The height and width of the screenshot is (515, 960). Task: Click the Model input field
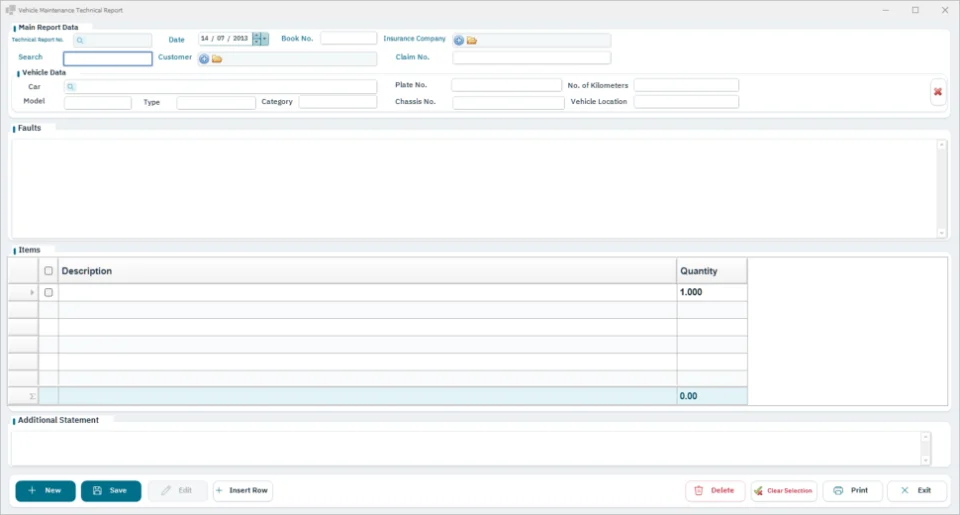coord(98,102)
